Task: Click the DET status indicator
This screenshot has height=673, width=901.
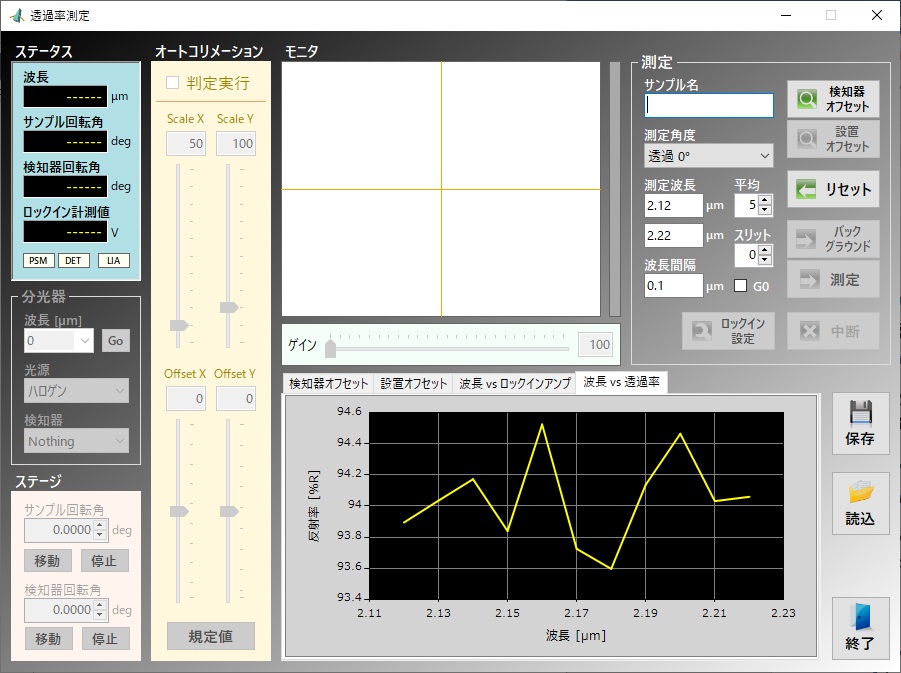Action: coord(74,260)
